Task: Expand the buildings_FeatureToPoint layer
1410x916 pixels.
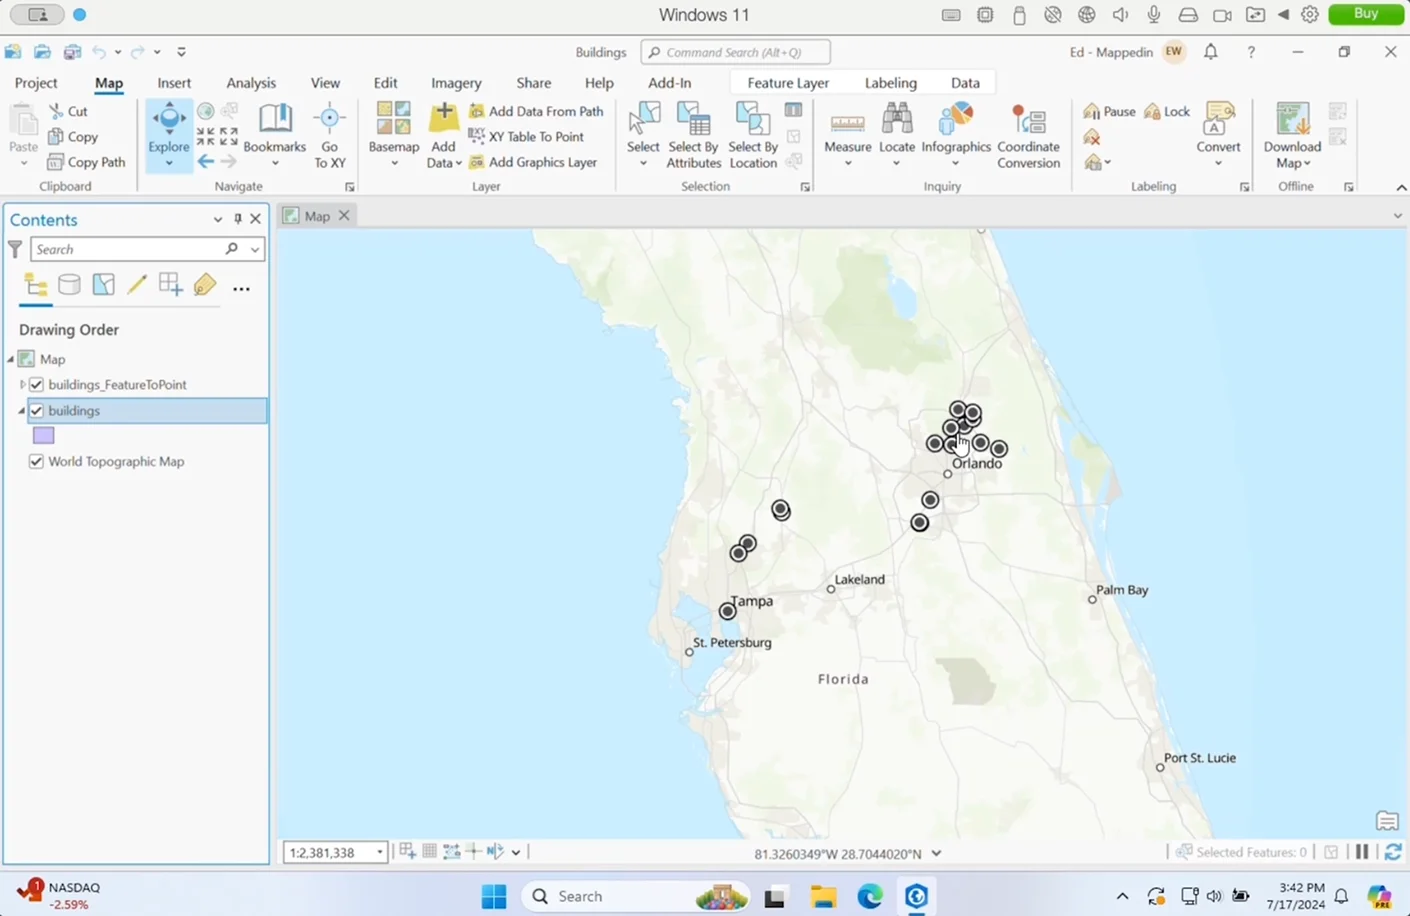Action: [x=22, y=385]
